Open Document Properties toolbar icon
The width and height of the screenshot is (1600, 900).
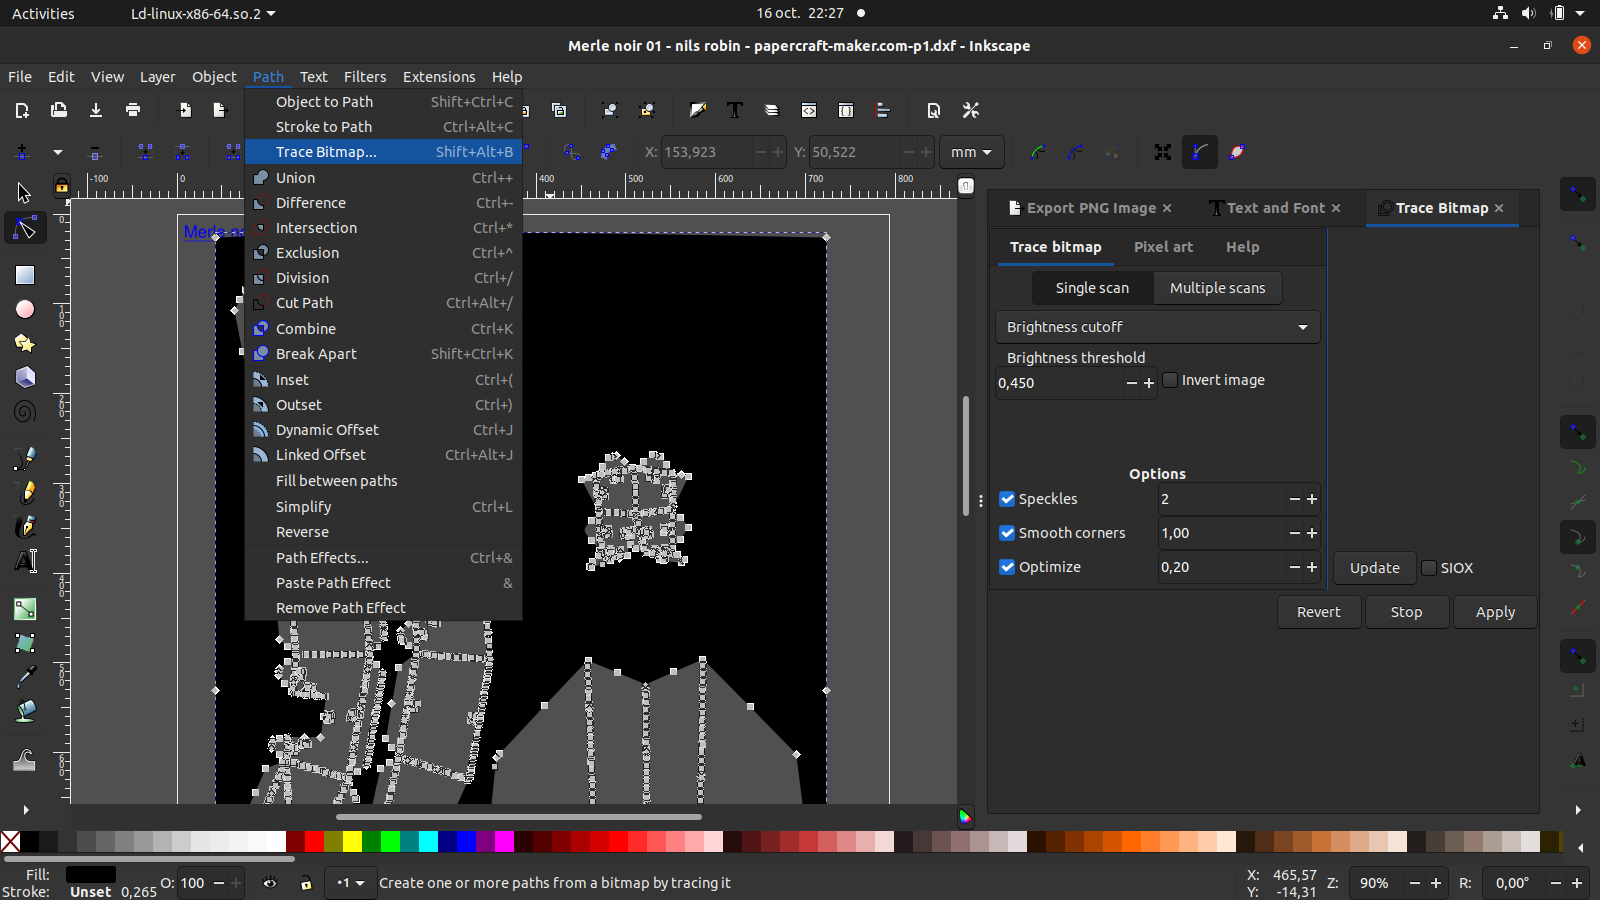(x=933, y=110)
